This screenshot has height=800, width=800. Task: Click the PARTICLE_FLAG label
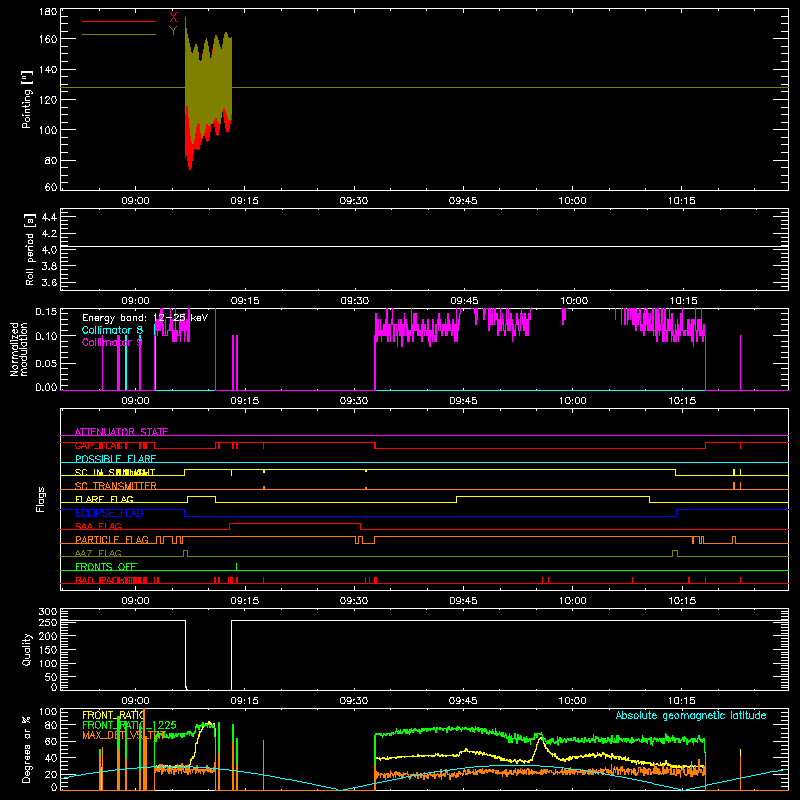(x=112, y=539)
